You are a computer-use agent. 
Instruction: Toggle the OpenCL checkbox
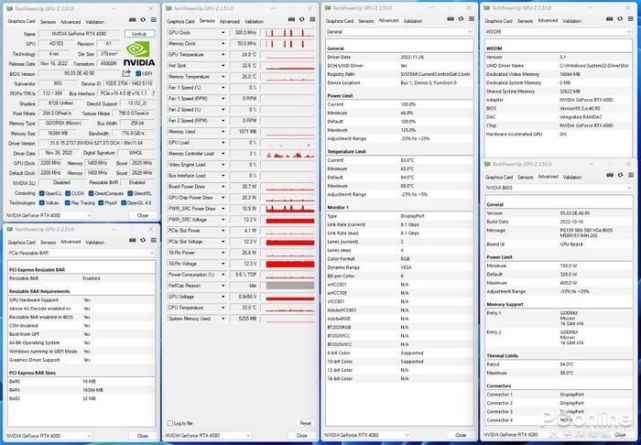[42, 193]
